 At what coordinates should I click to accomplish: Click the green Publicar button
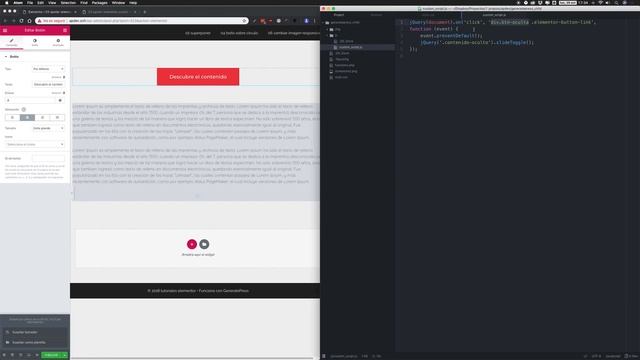tap(51, 355)
